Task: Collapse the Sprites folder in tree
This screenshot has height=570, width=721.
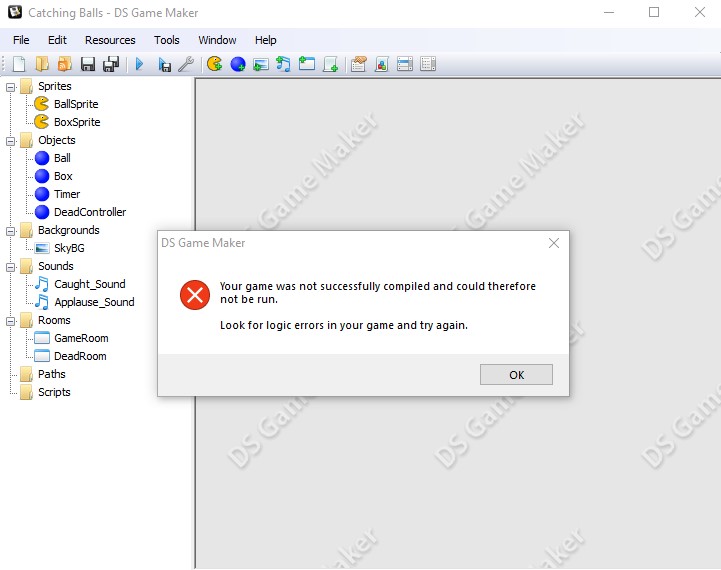Action: 11,86
